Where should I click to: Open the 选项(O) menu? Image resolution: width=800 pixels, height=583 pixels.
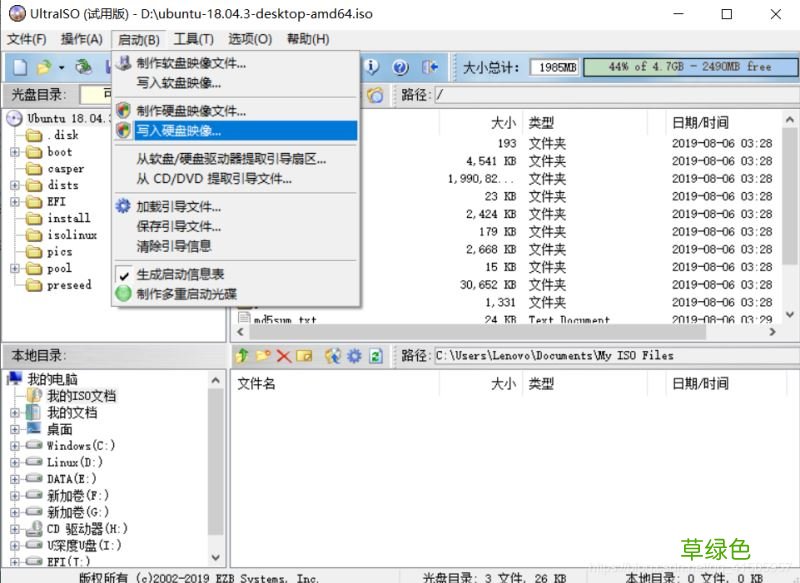point(250,40)
